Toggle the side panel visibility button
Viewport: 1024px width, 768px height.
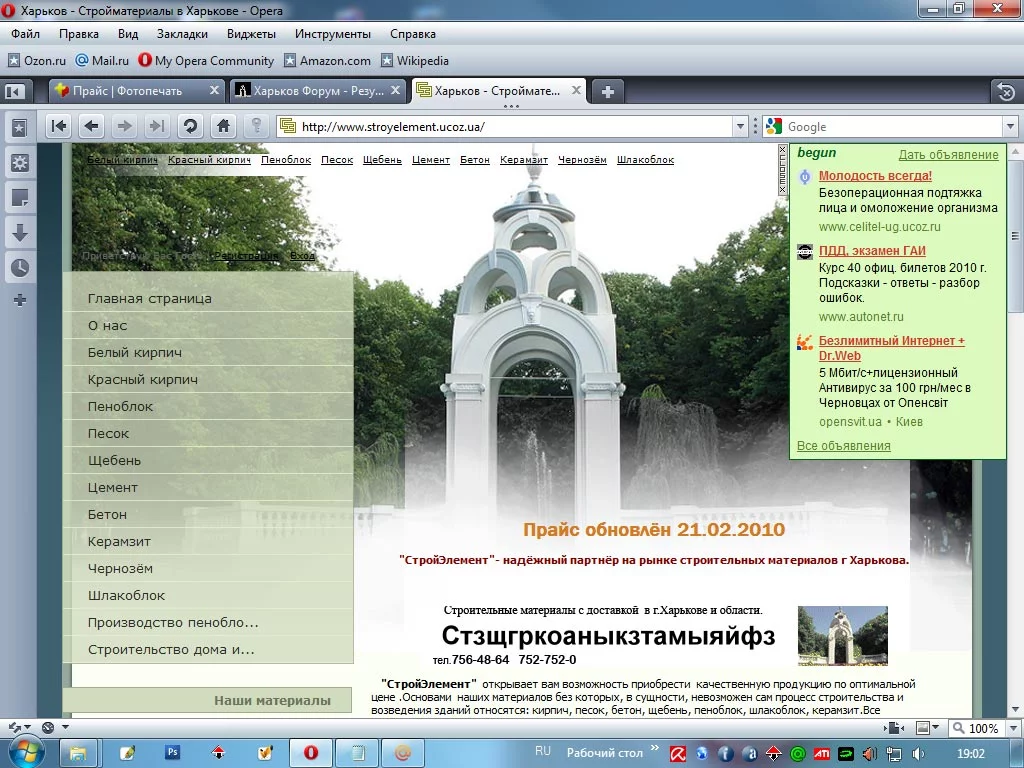(14, 92)
